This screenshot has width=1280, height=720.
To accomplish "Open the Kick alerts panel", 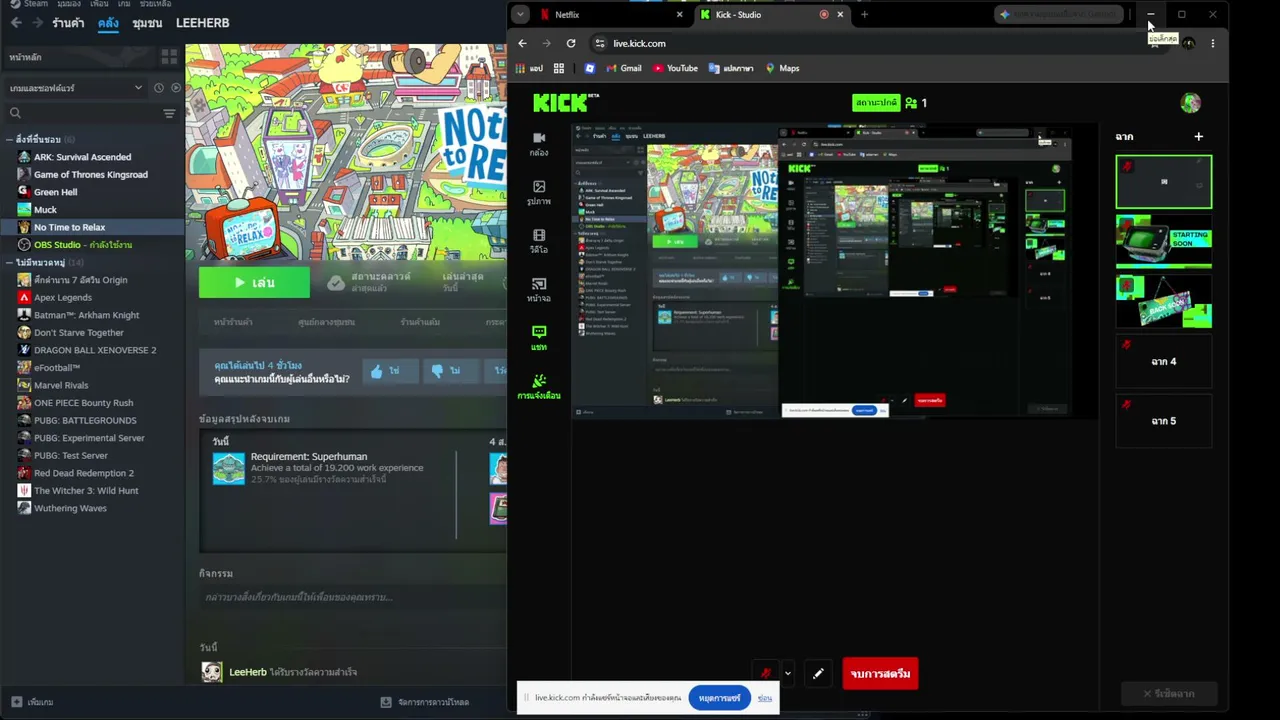I will click(x=539, y=387).
